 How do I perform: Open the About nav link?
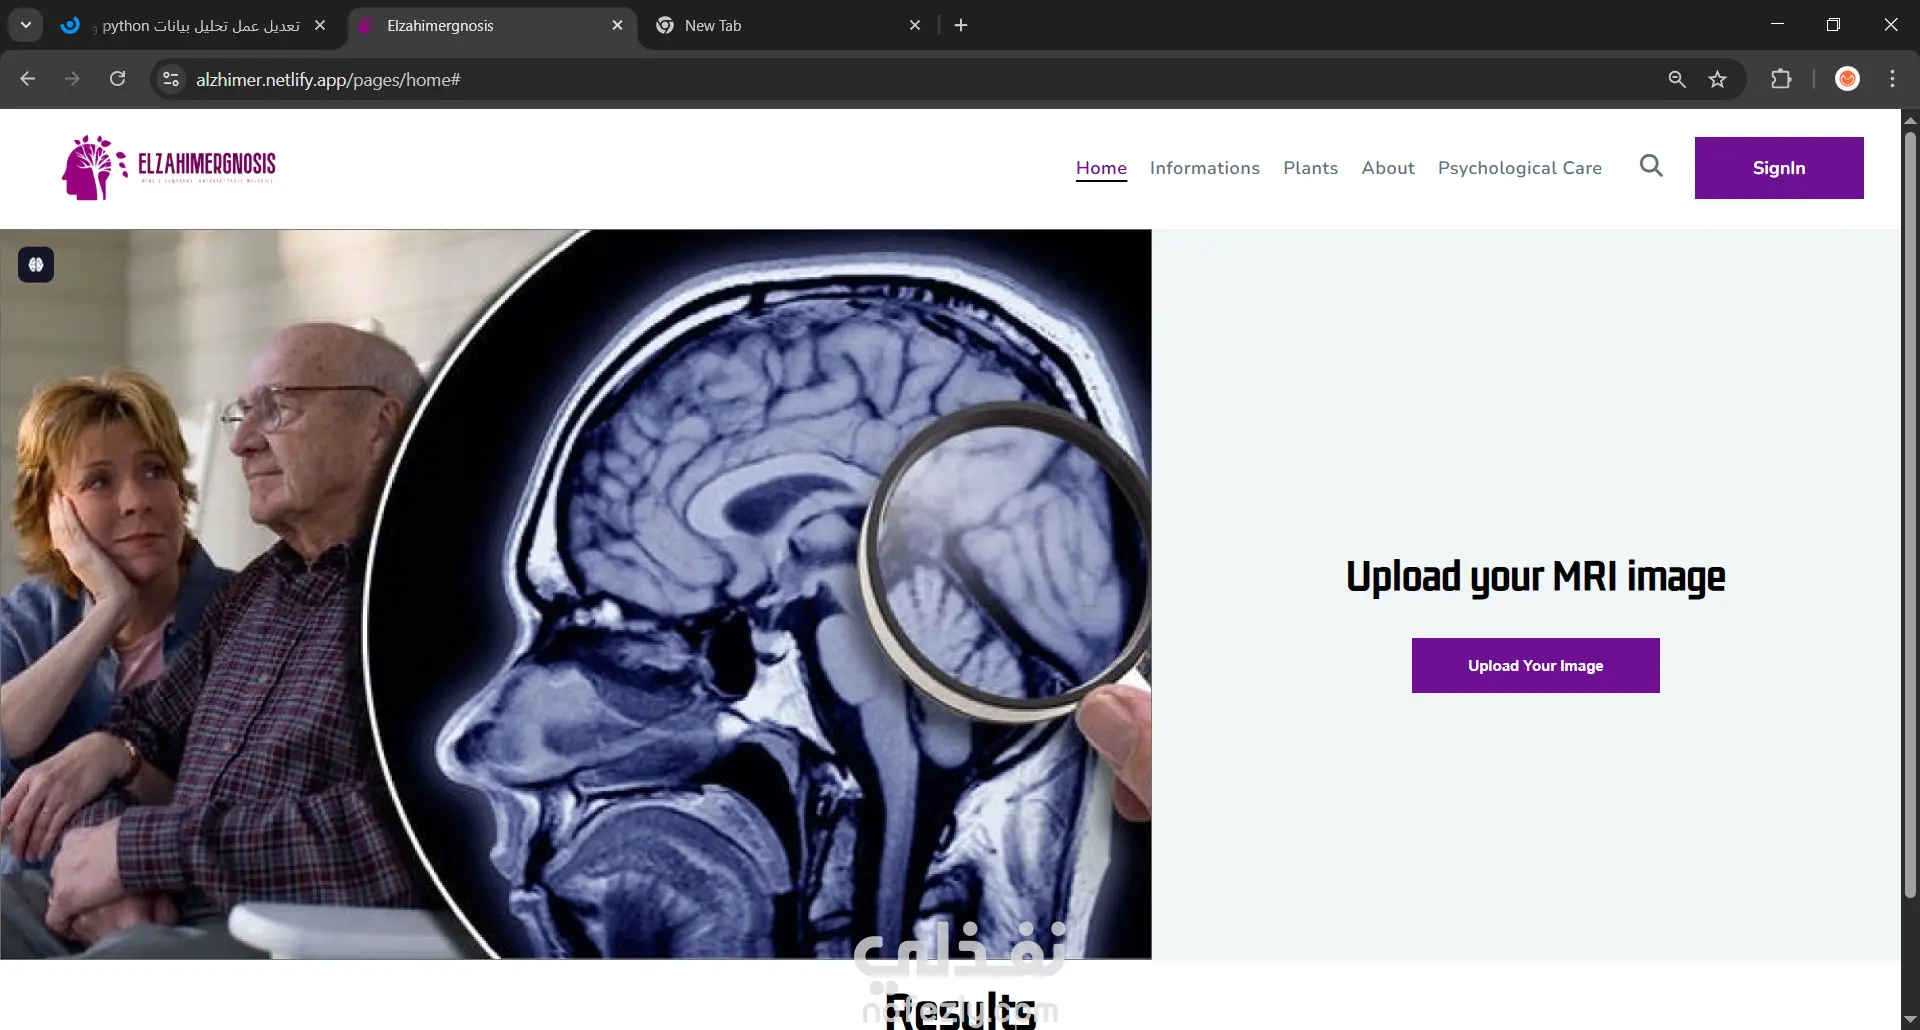tap(1388, 168)
